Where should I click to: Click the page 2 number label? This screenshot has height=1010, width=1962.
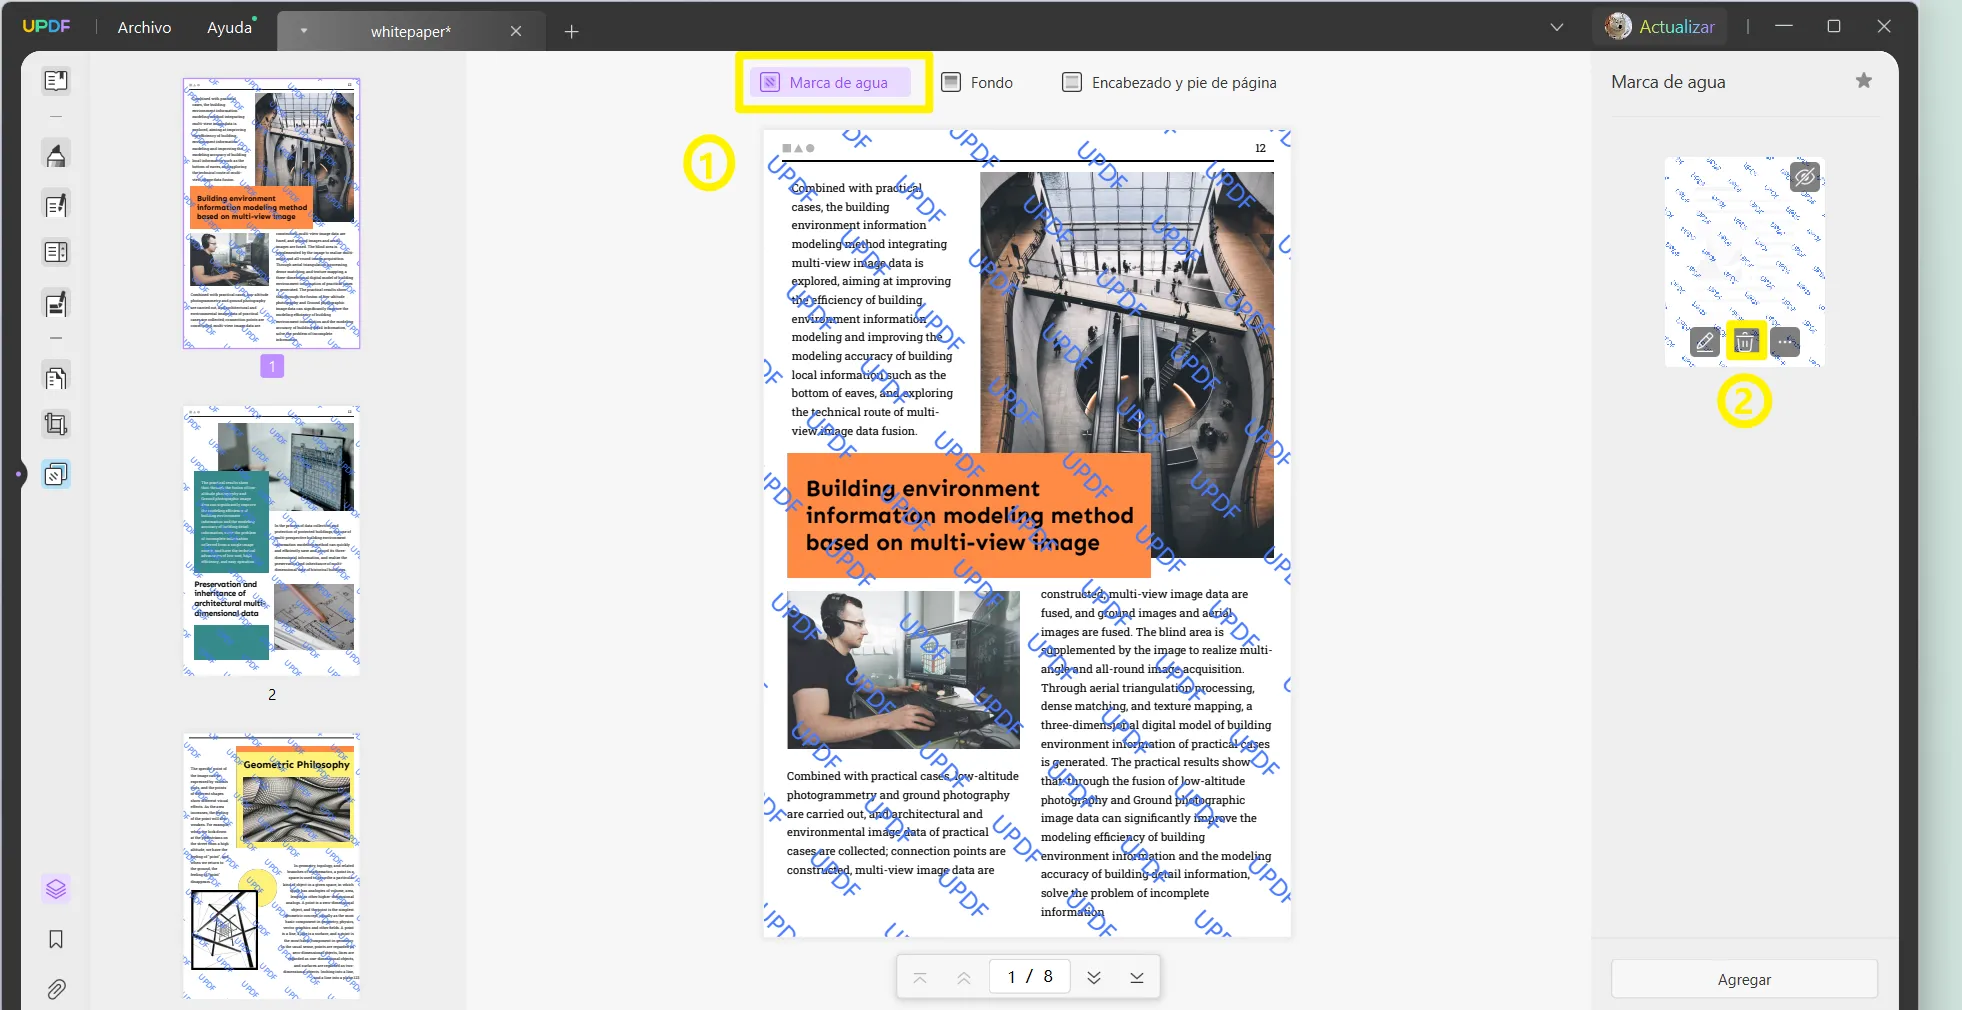pyautogui.click(x=272, y=694)
